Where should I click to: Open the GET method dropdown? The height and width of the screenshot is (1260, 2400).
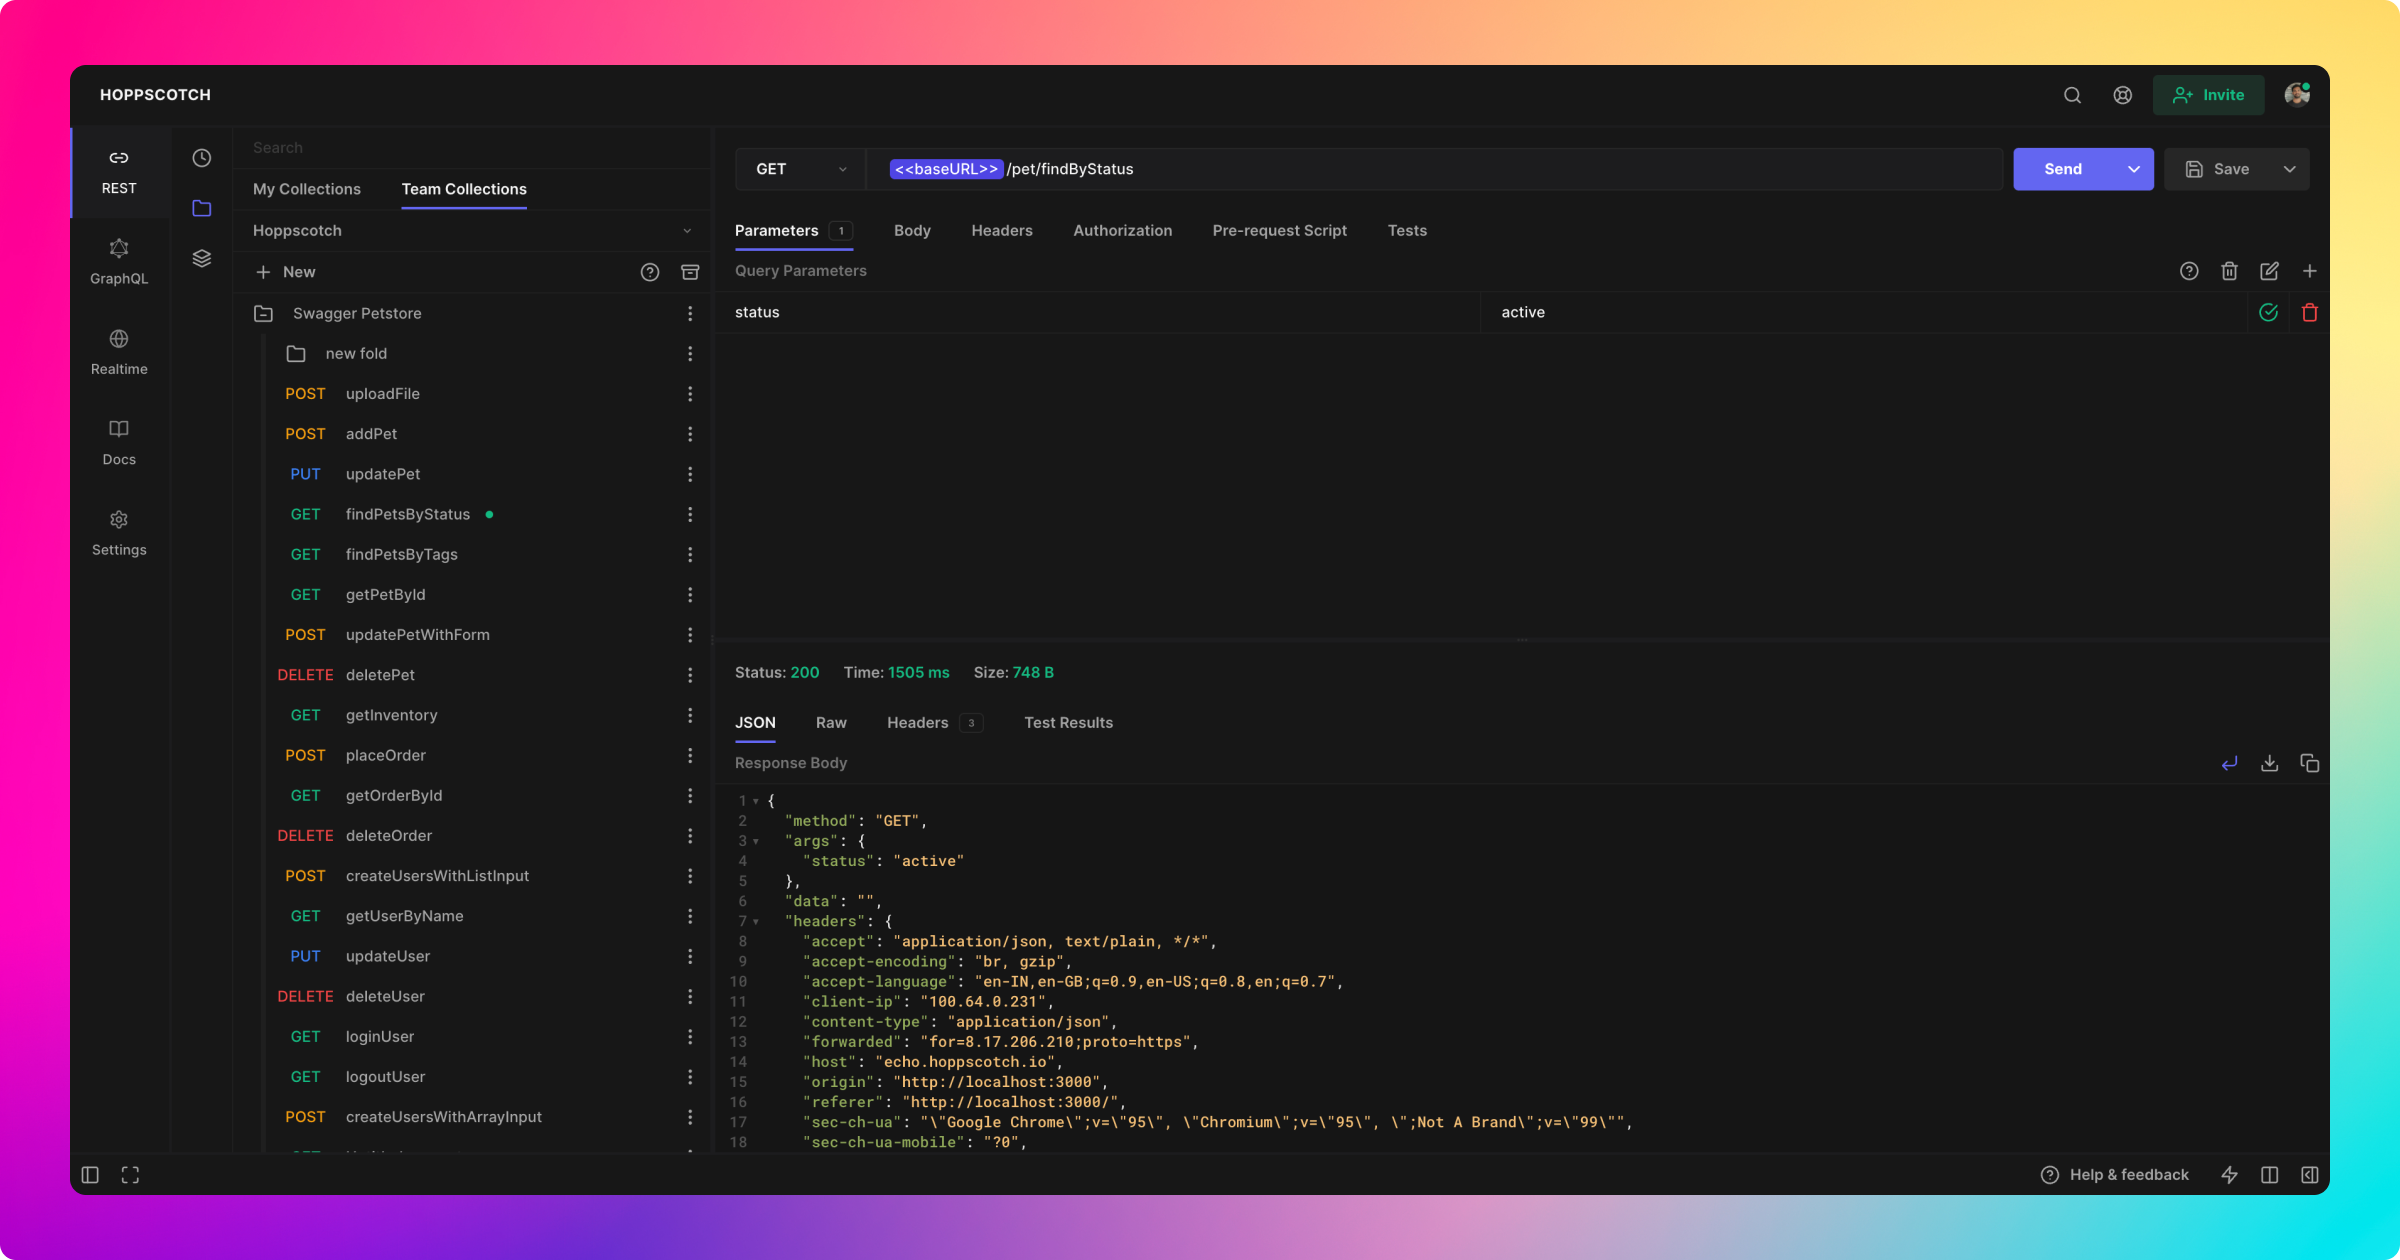pyautogui.click(x=800, y=169)
